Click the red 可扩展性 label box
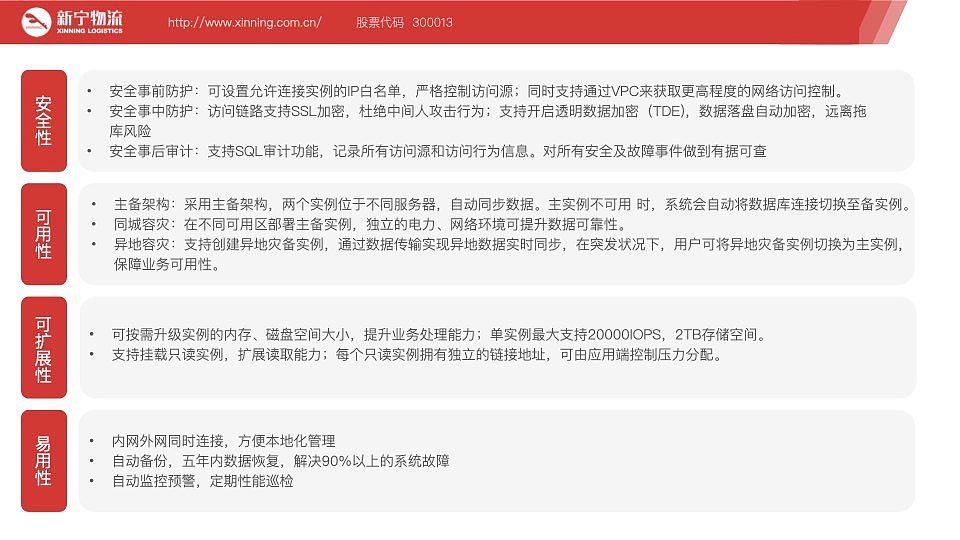This screenshot has height=540, width=960. tap(44, 348)
